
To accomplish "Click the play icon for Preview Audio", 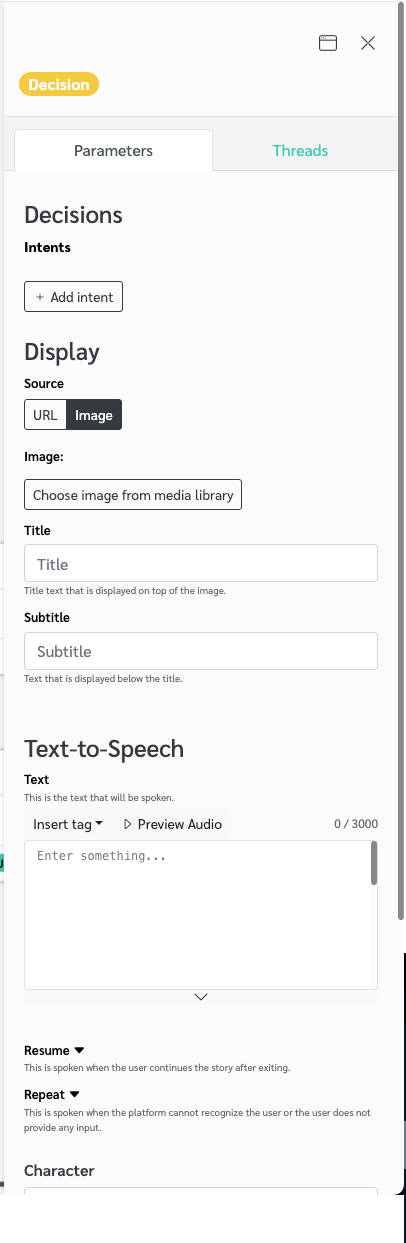I will click(x=127, y=824).
